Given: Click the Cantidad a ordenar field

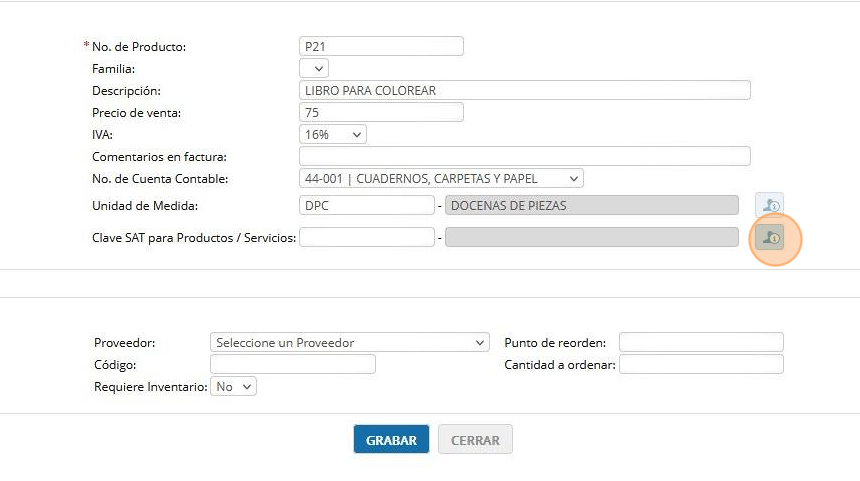Looking at the screenshot, I should point(701,364).
